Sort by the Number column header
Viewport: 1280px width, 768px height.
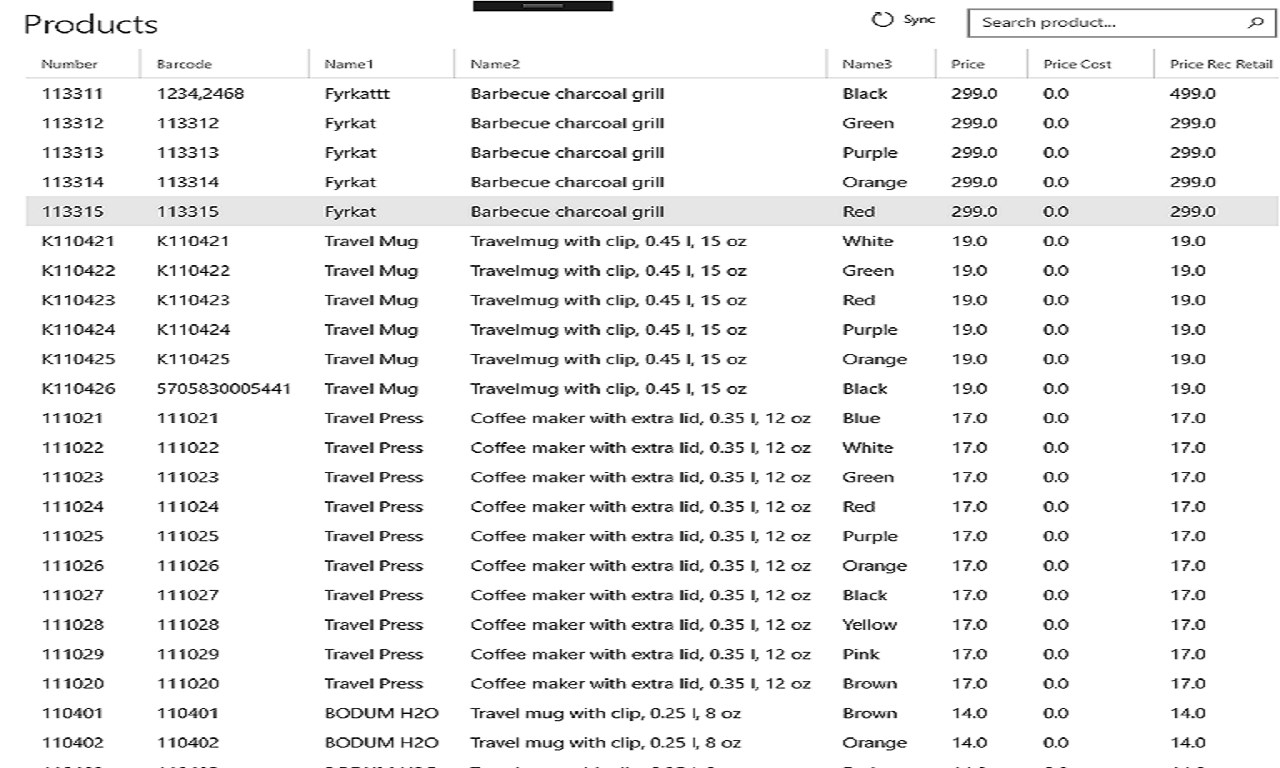click(69, 64)
